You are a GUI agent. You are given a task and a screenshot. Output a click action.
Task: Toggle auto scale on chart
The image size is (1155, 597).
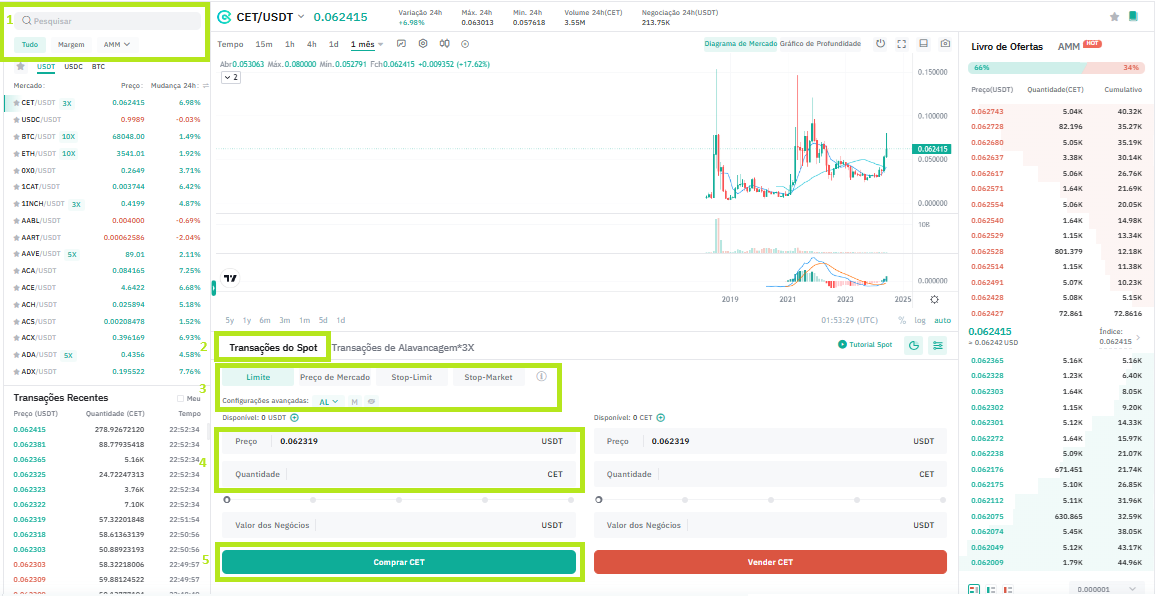pos(942,321)
